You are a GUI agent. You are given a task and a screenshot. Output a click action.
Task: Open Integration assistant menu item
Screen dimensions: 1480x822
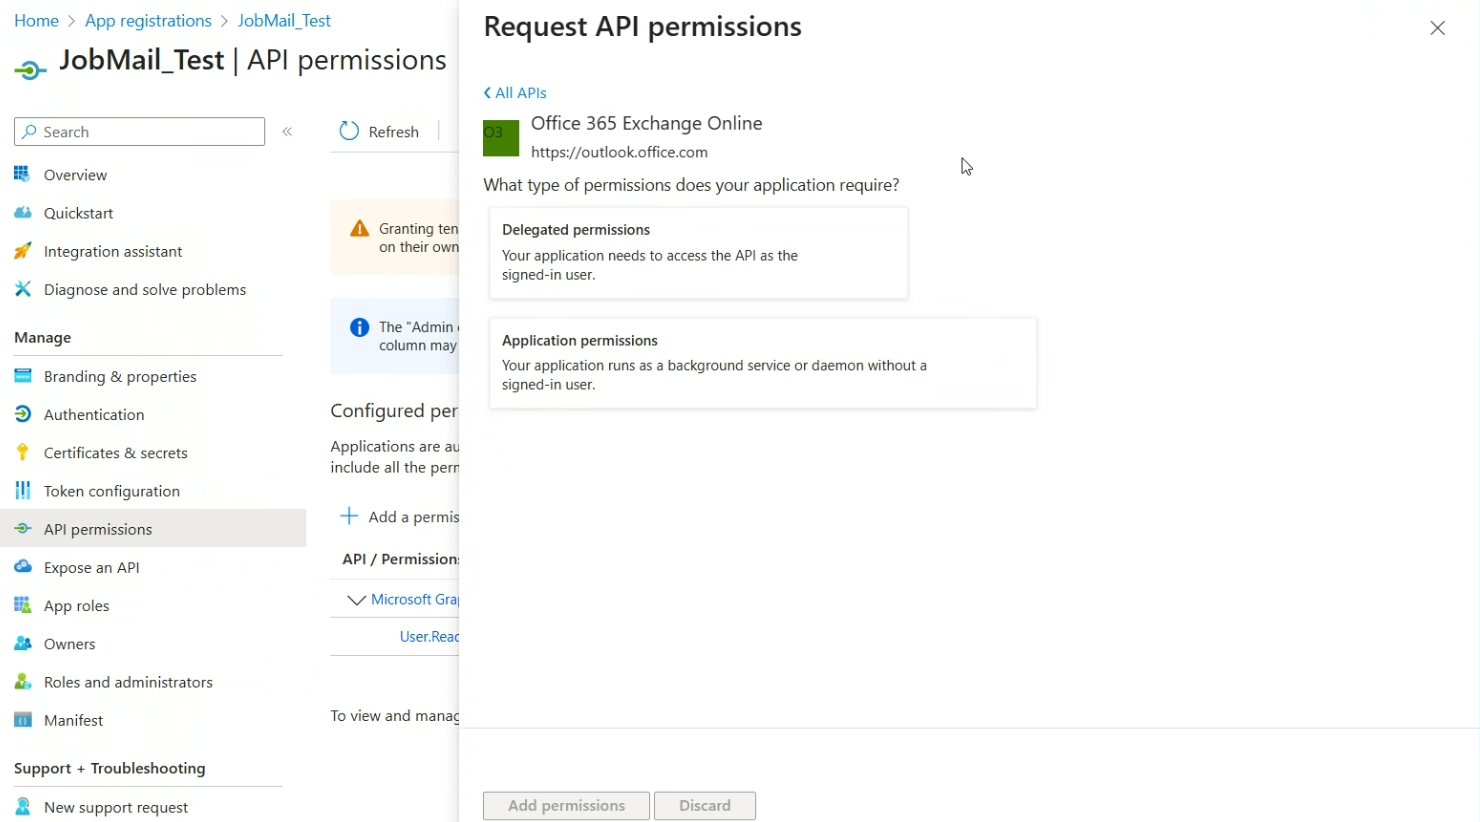point(113,251)
